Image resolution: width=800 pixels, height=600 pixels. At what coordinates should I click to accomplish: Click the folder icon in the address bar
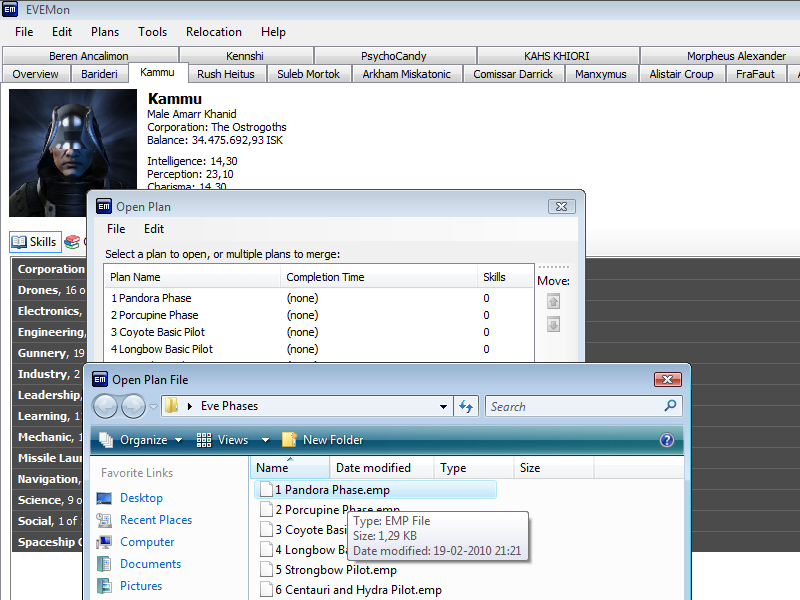tap(172, 406)
